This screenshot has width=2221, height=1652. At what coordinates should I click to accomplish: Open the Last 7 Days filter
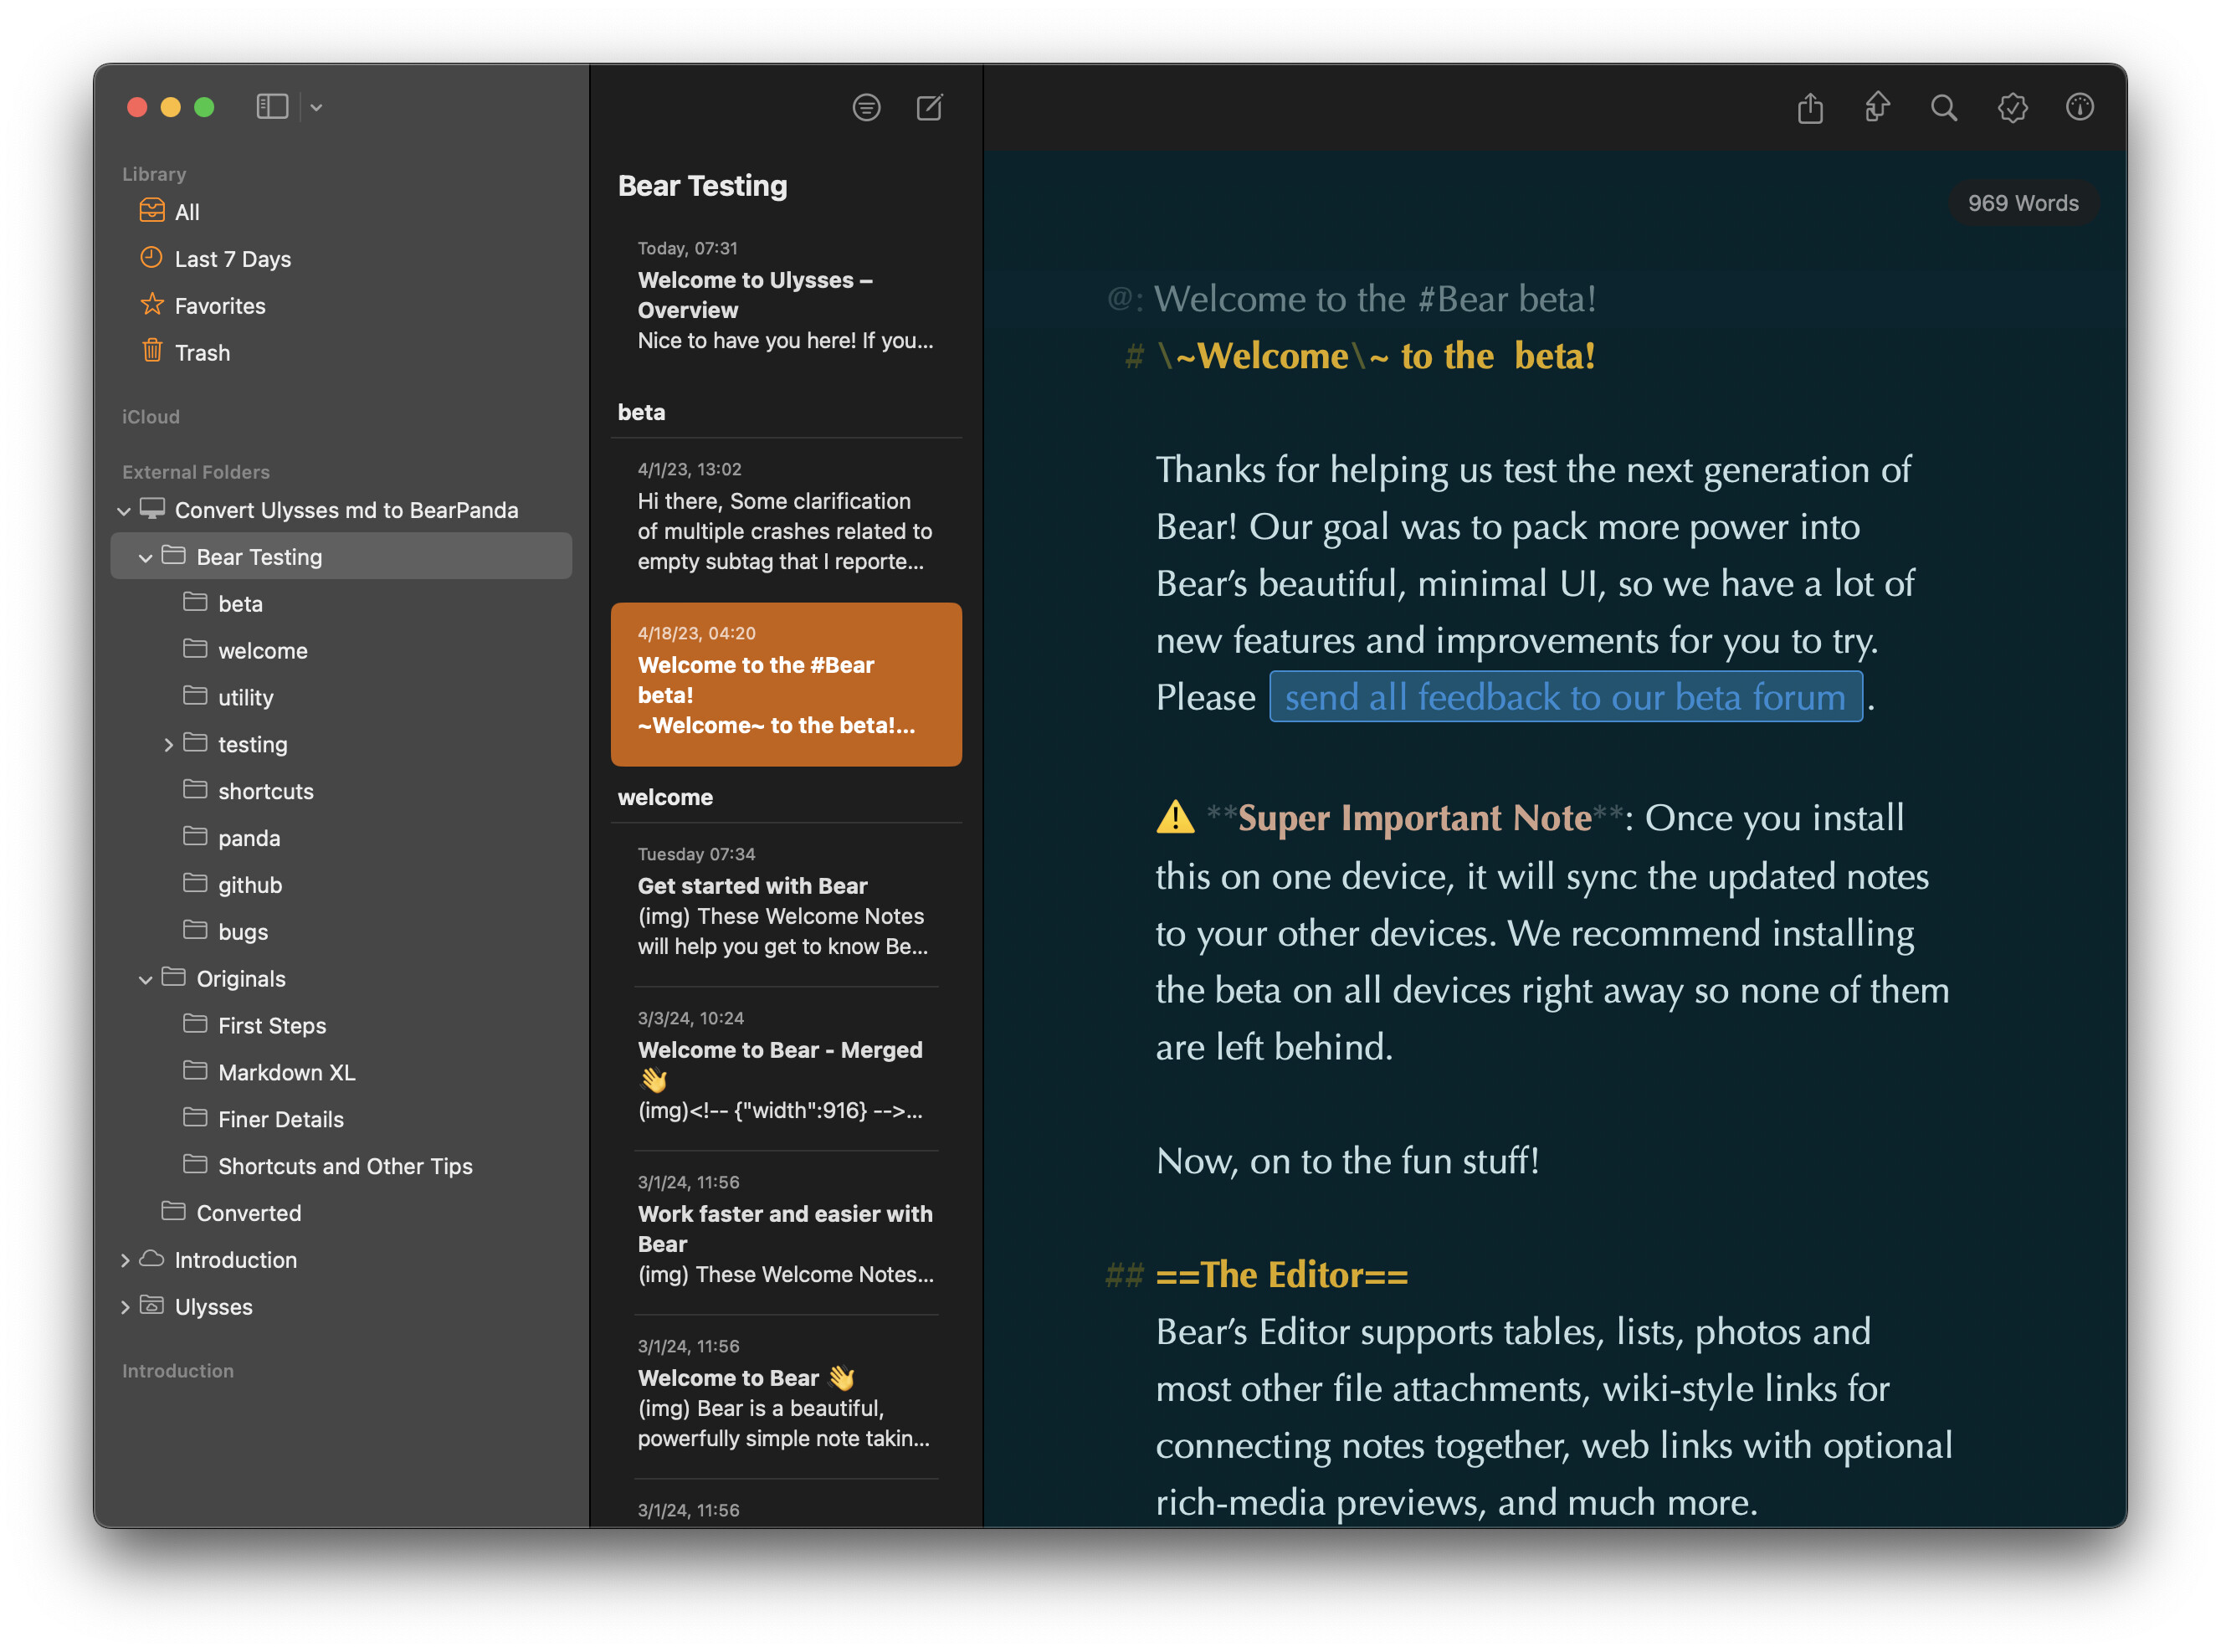tap(232, 259)
